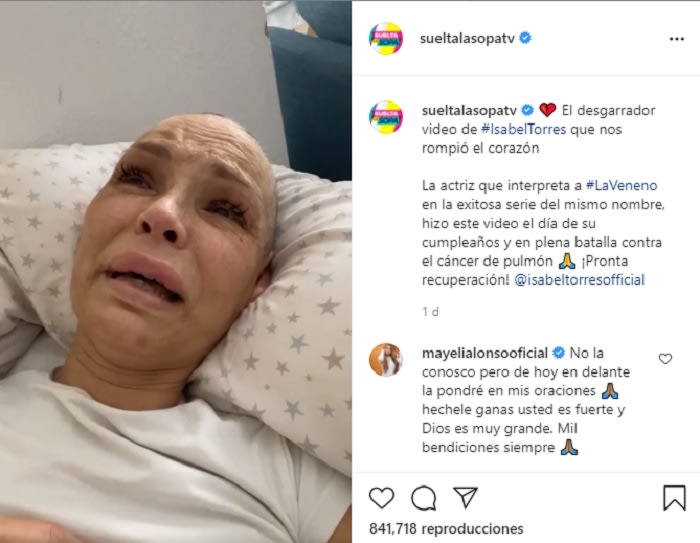Open the three-dot more options menu

677,39
